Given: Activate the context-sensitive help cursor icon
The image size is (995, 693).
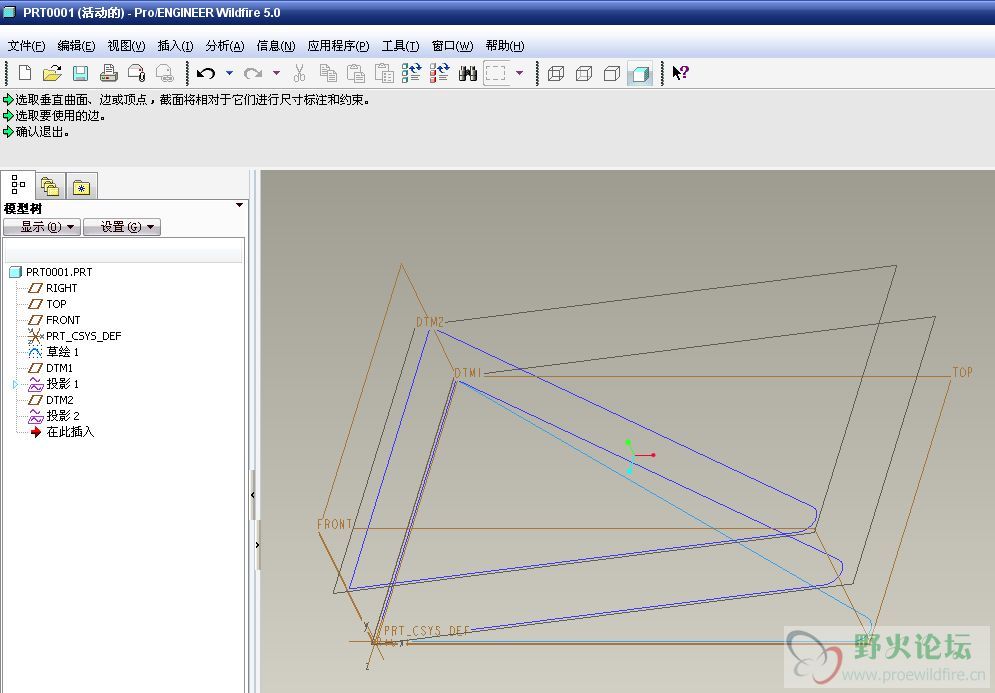Looking at the screenshot, I should point(680,73).
